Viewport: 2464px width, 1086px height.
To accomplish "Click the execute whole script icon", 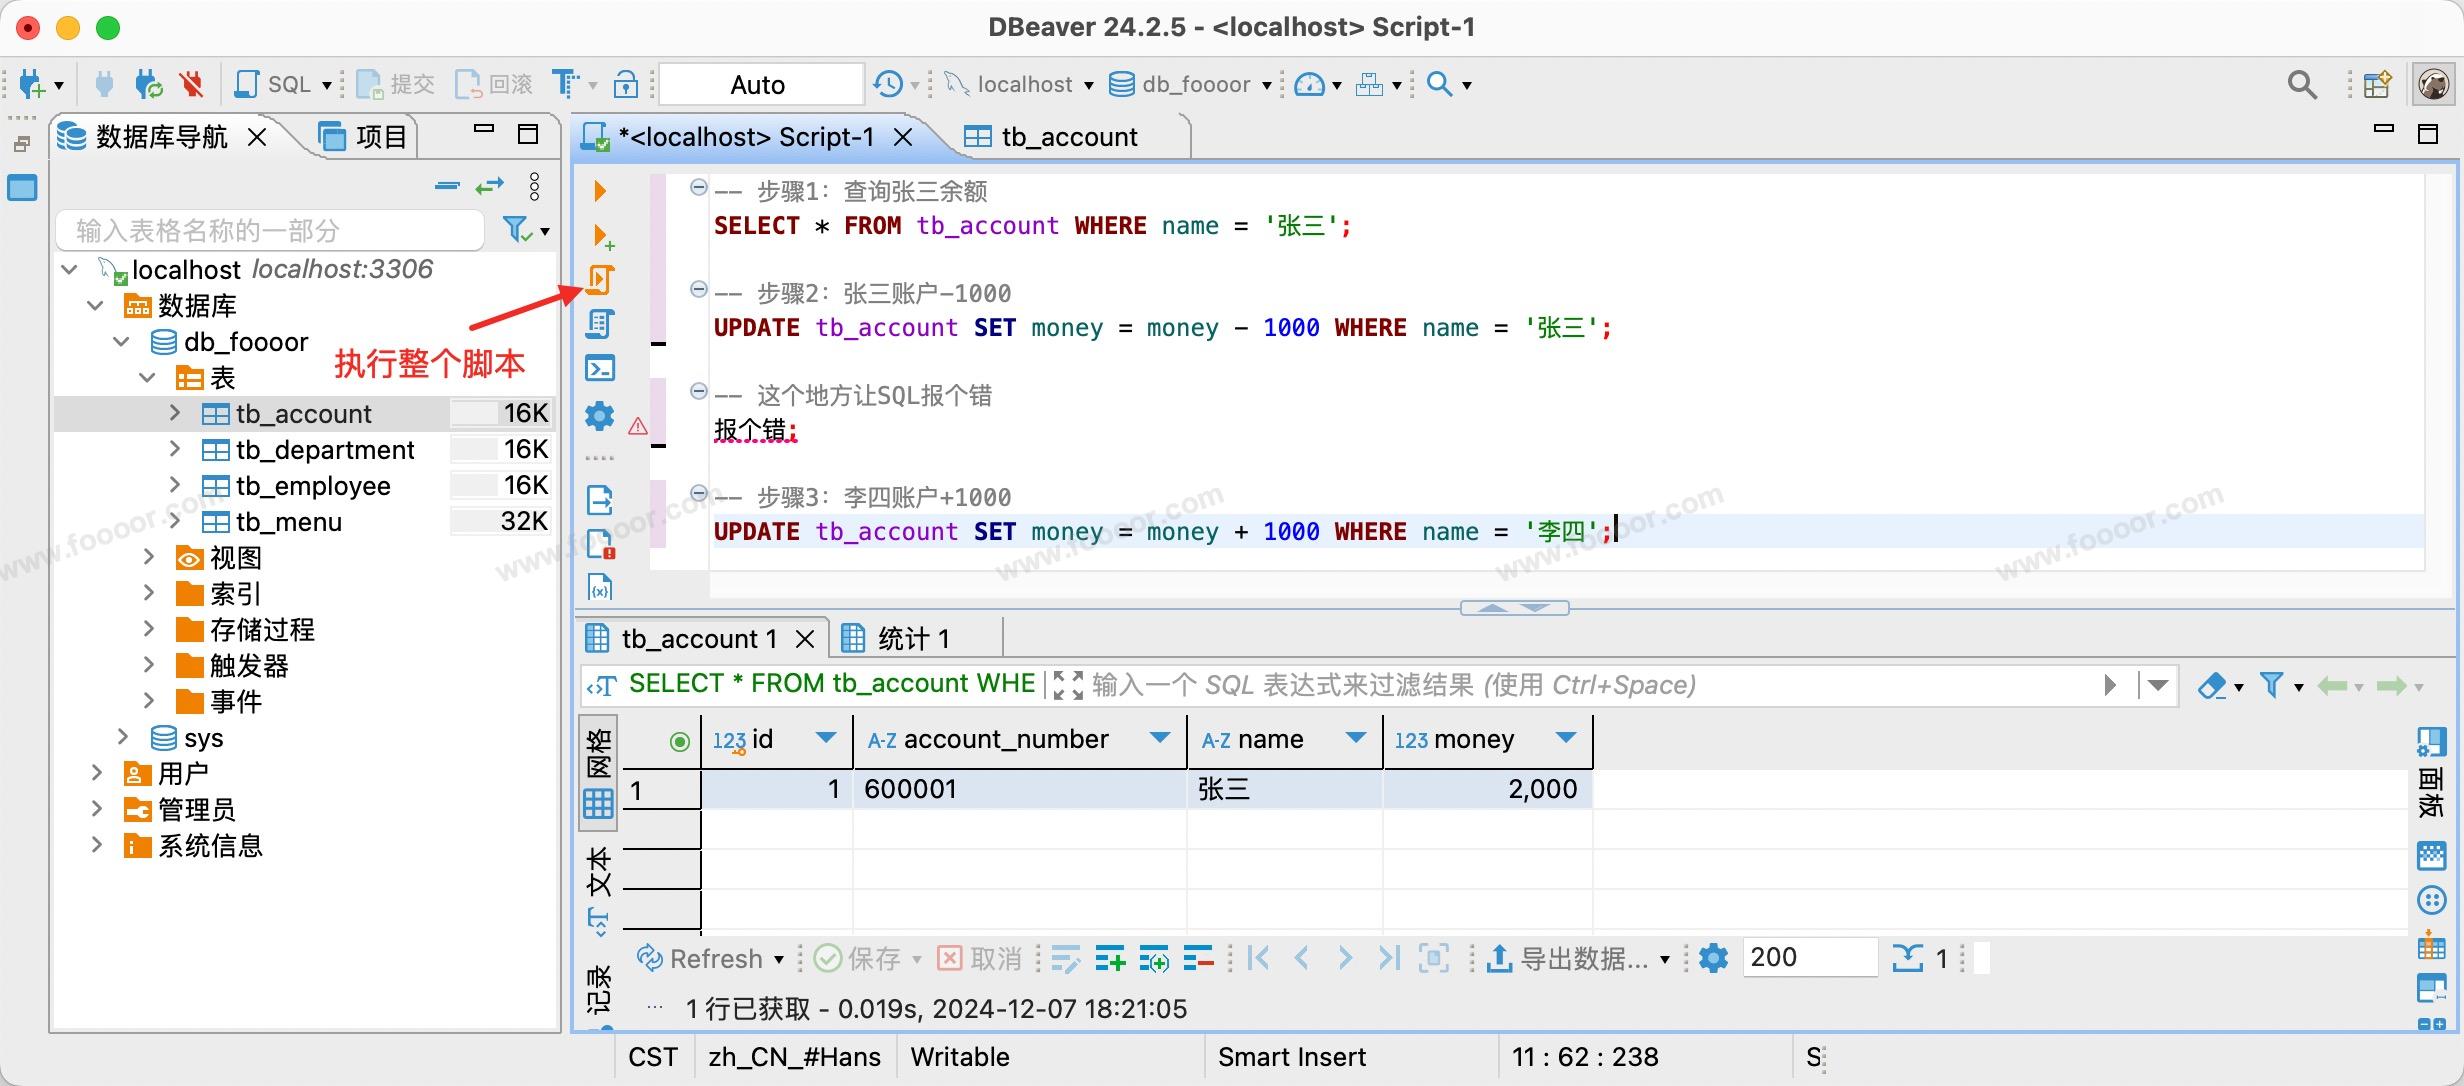I will pos(599,280).
